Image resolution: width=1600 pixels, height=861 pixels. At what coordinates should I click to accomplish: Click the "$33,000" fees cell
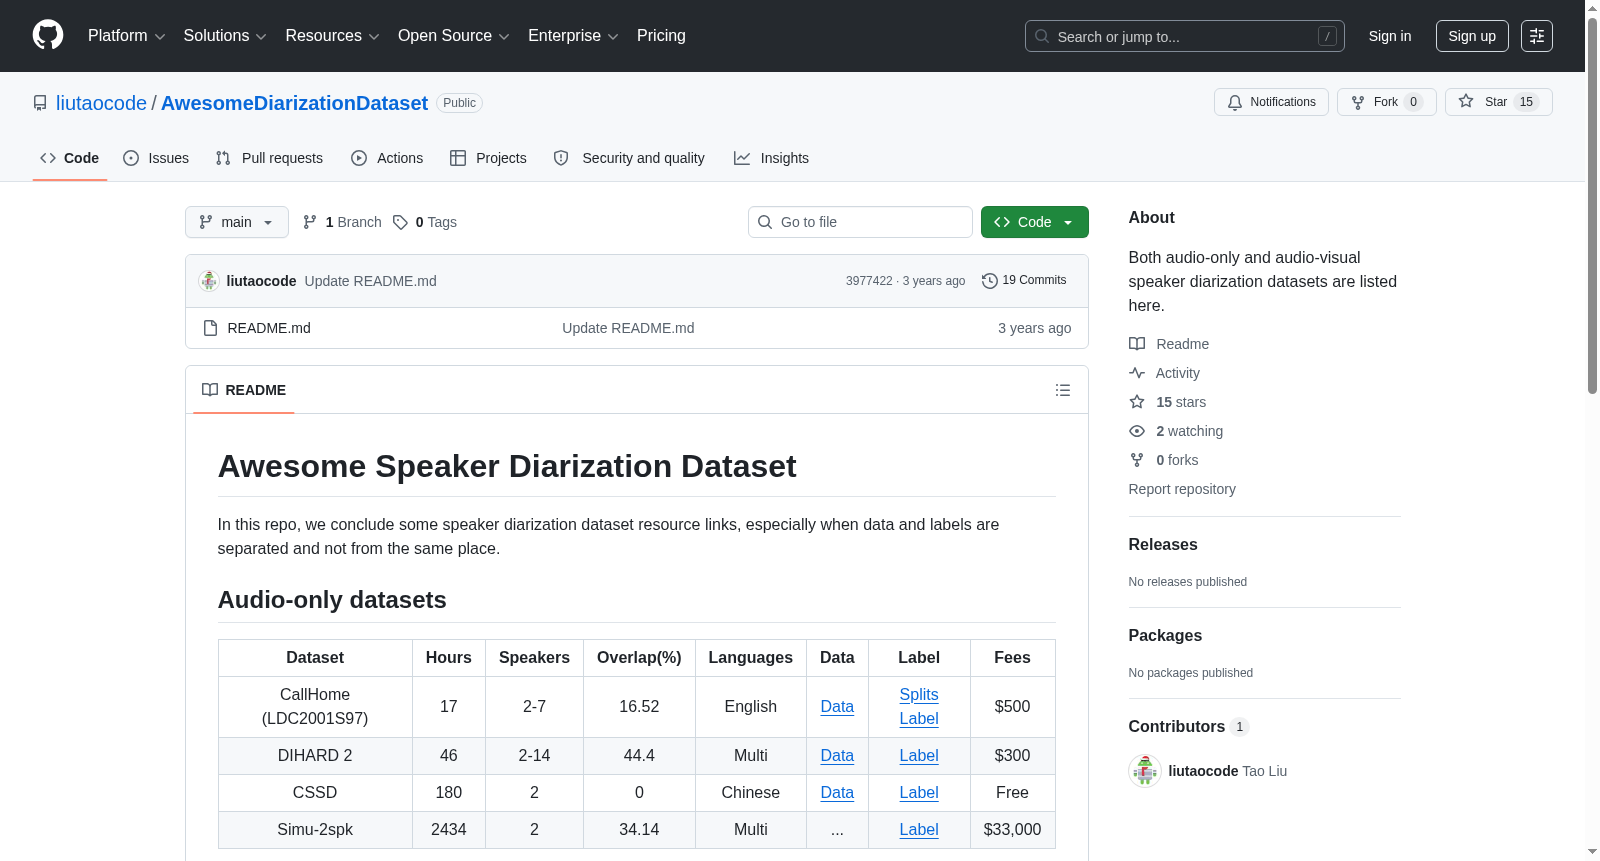point(1013,830)
